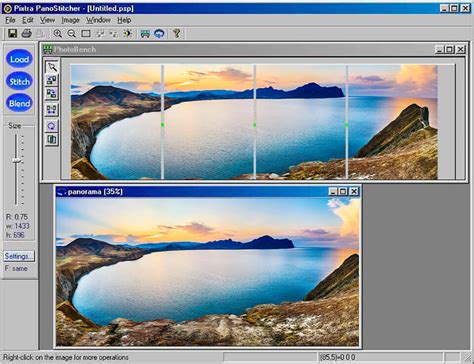Click the seam handle between second and third photos
The width and height of the screenshot is (474, 364).
coord(255,125)
